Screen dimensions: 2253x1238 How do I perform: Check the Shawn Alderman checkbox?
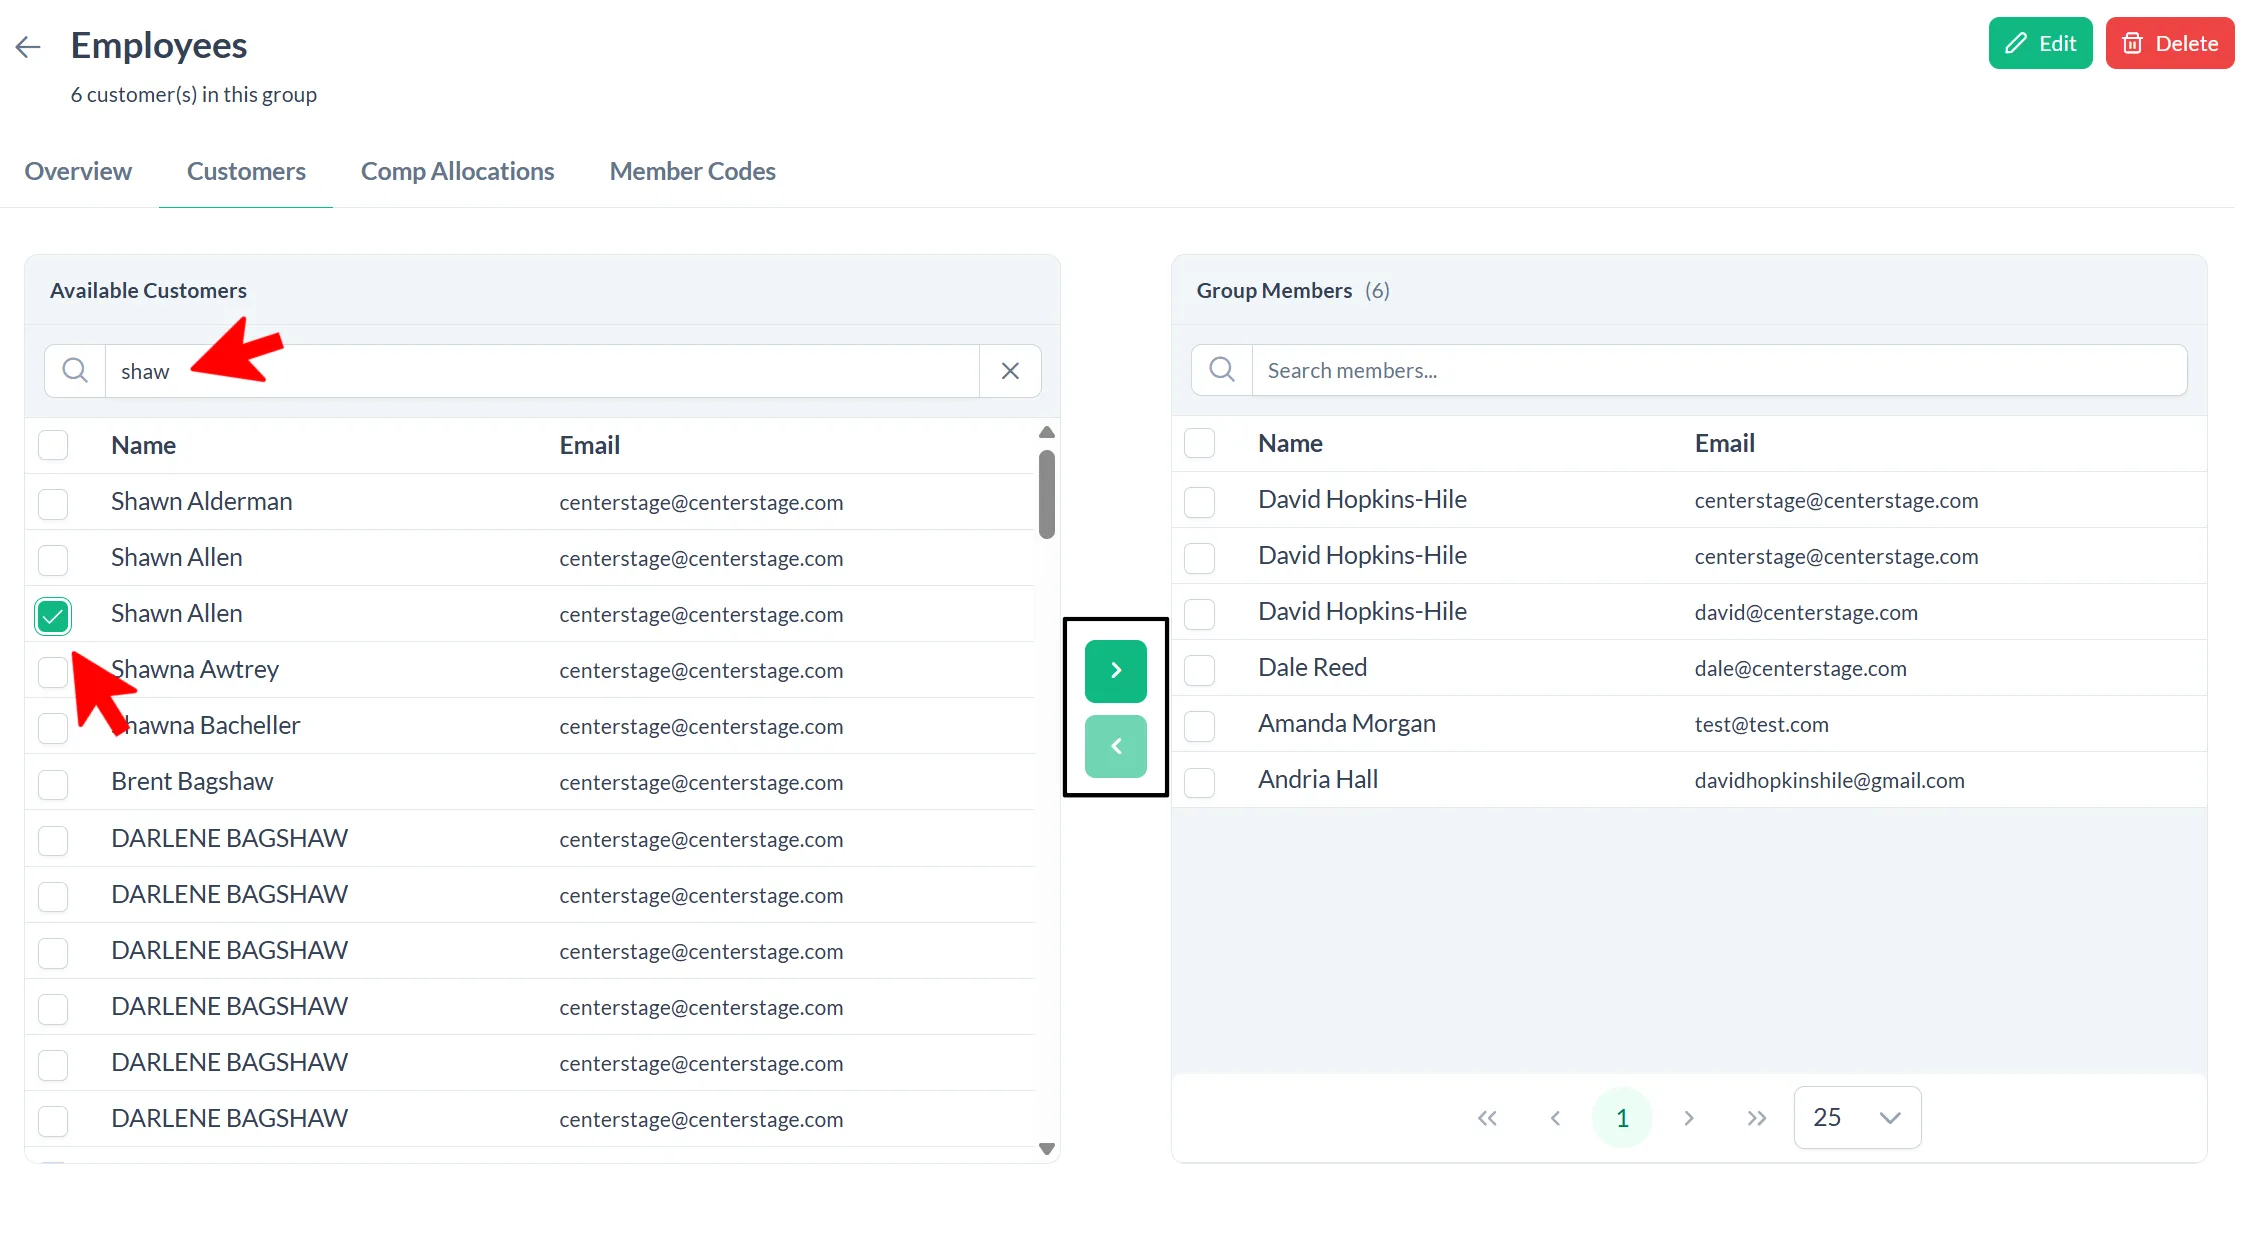[x=53, y=503]
